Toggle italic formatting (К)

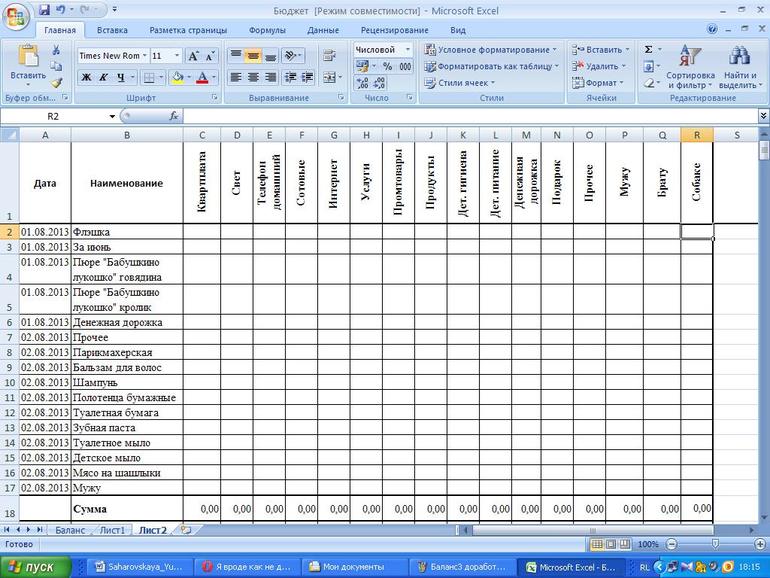click(x=104, y=78)
